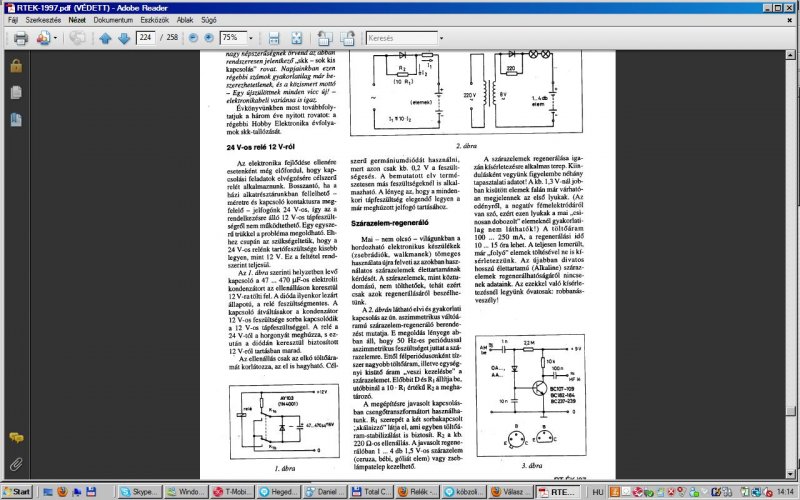Image resolution: width=800 pixels, height=500 pixels.
Task: Click the floppy disk quick launch icon
Action: 91,492
